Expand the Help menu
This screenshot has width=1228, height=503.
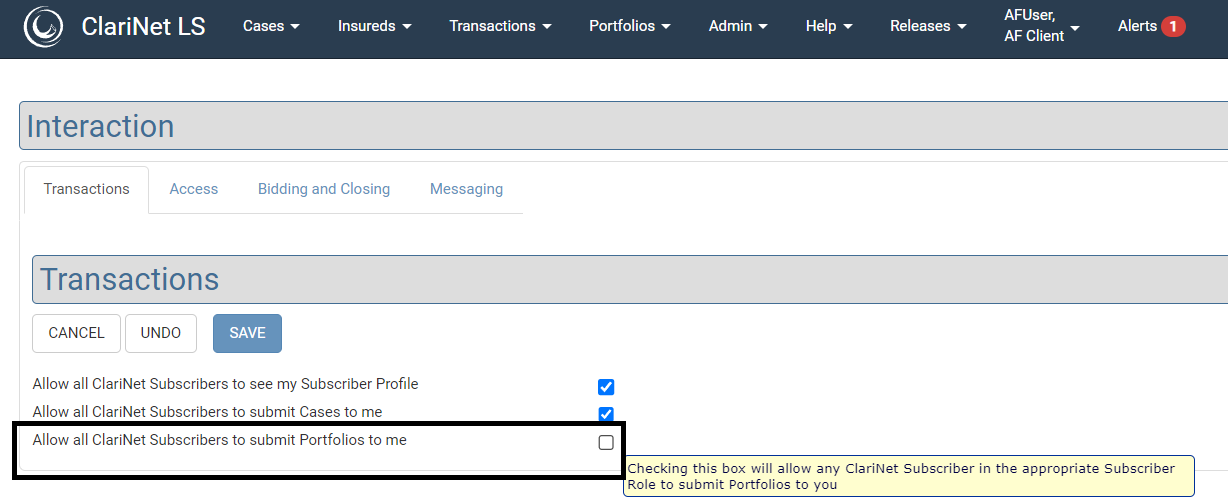point(829,26)
